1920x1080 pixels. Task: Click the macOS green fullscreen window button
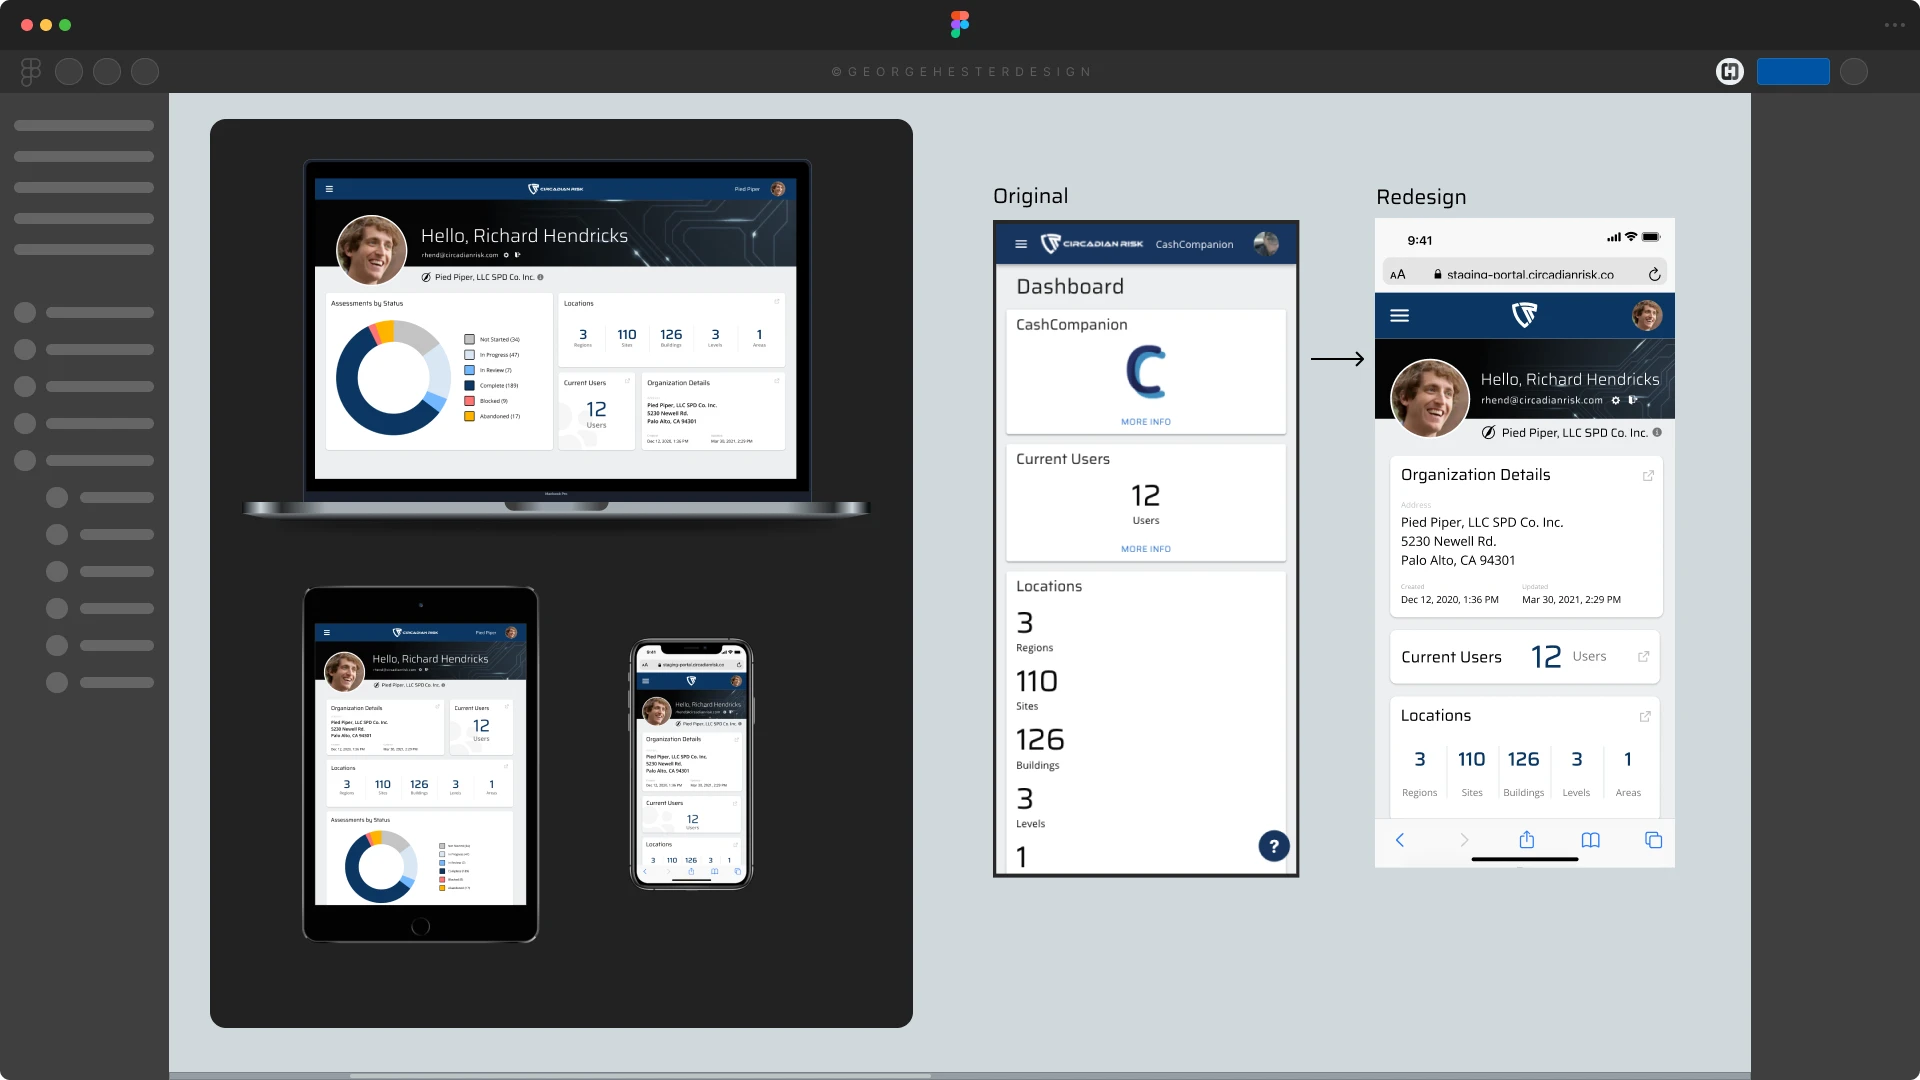(x=65, y=25)
